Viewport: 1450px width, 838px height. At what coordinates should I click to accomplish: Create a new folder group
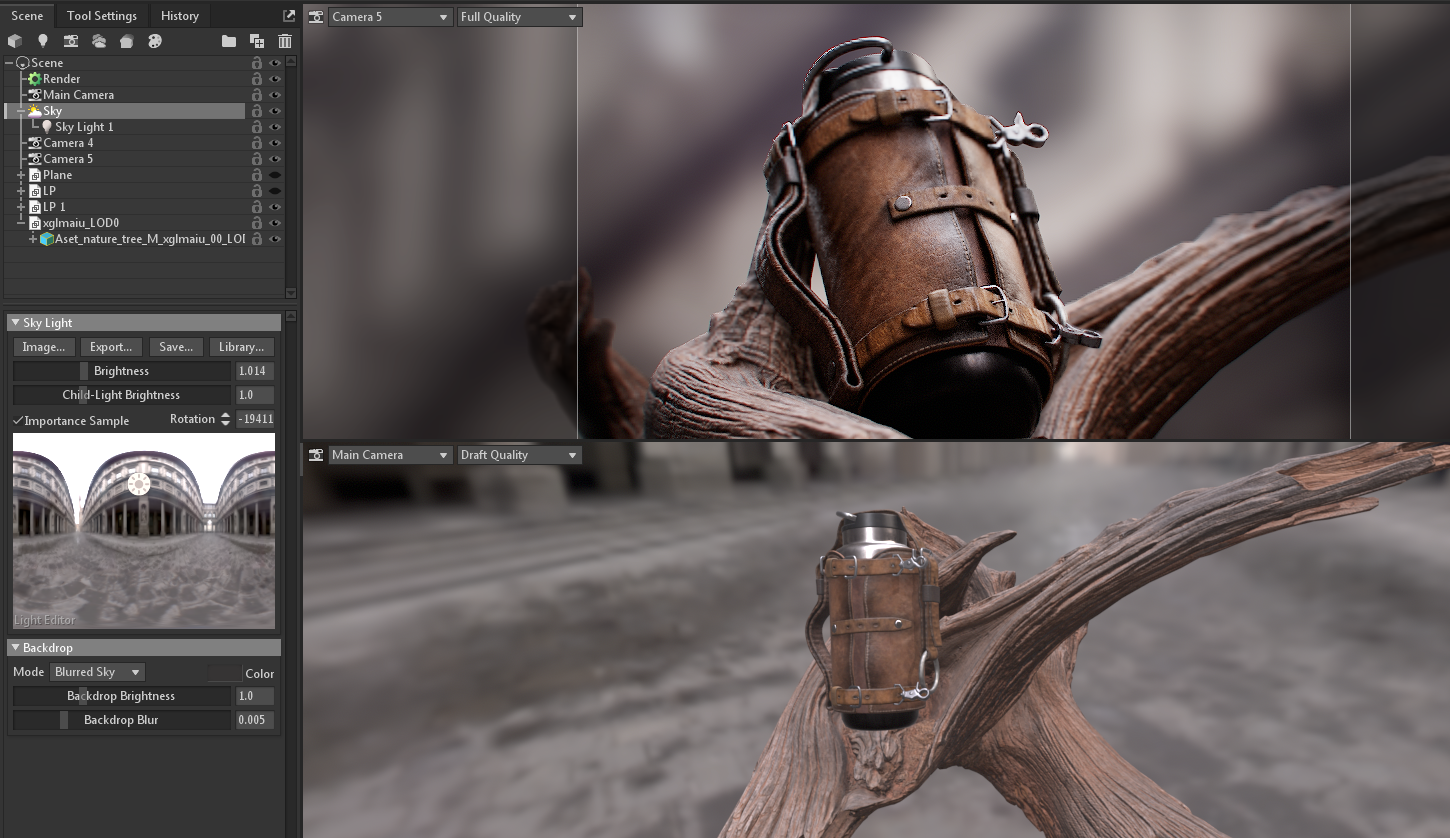(x=229, y=41)
